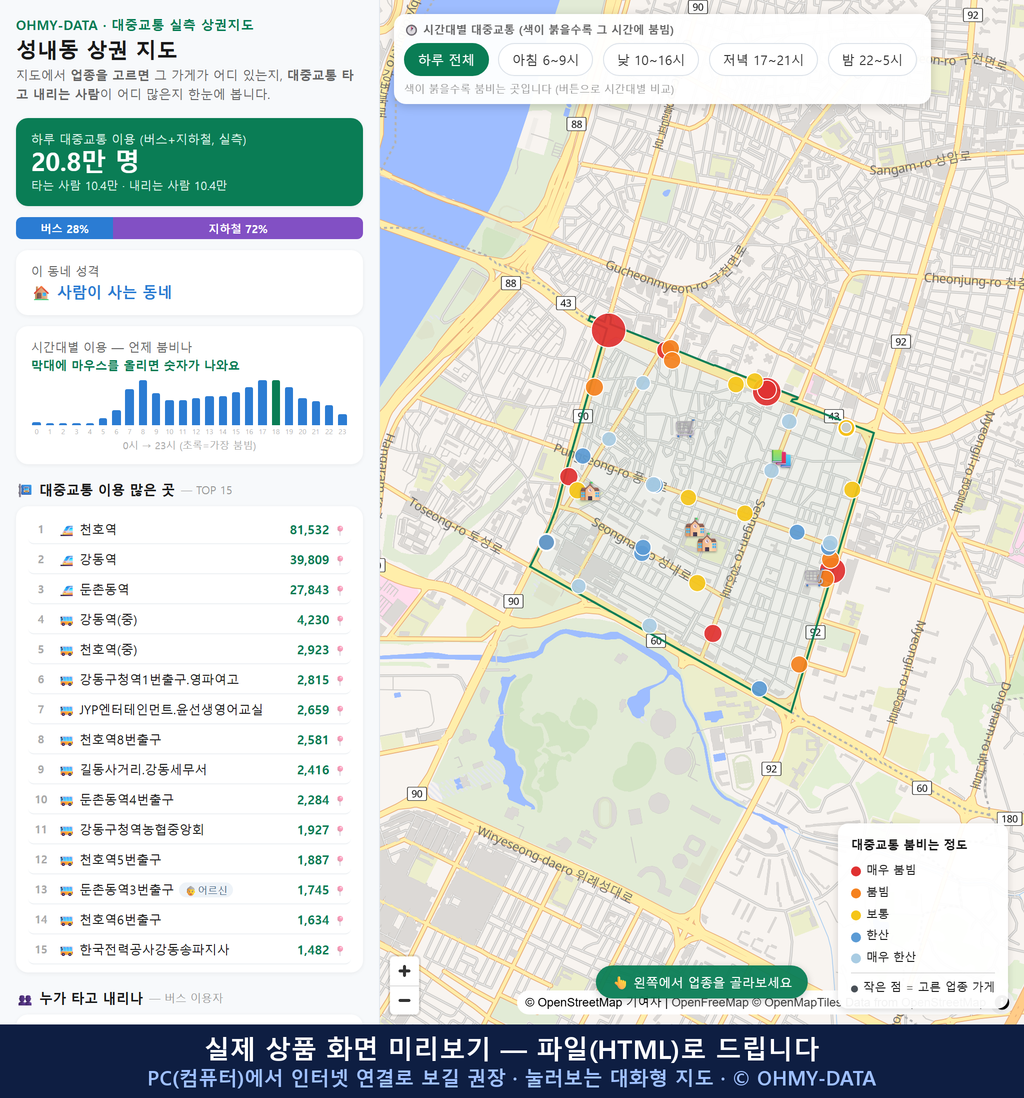
Task: Click the subway train icon beside 천호역 rank 1
Action: click(x=67, y=530)
